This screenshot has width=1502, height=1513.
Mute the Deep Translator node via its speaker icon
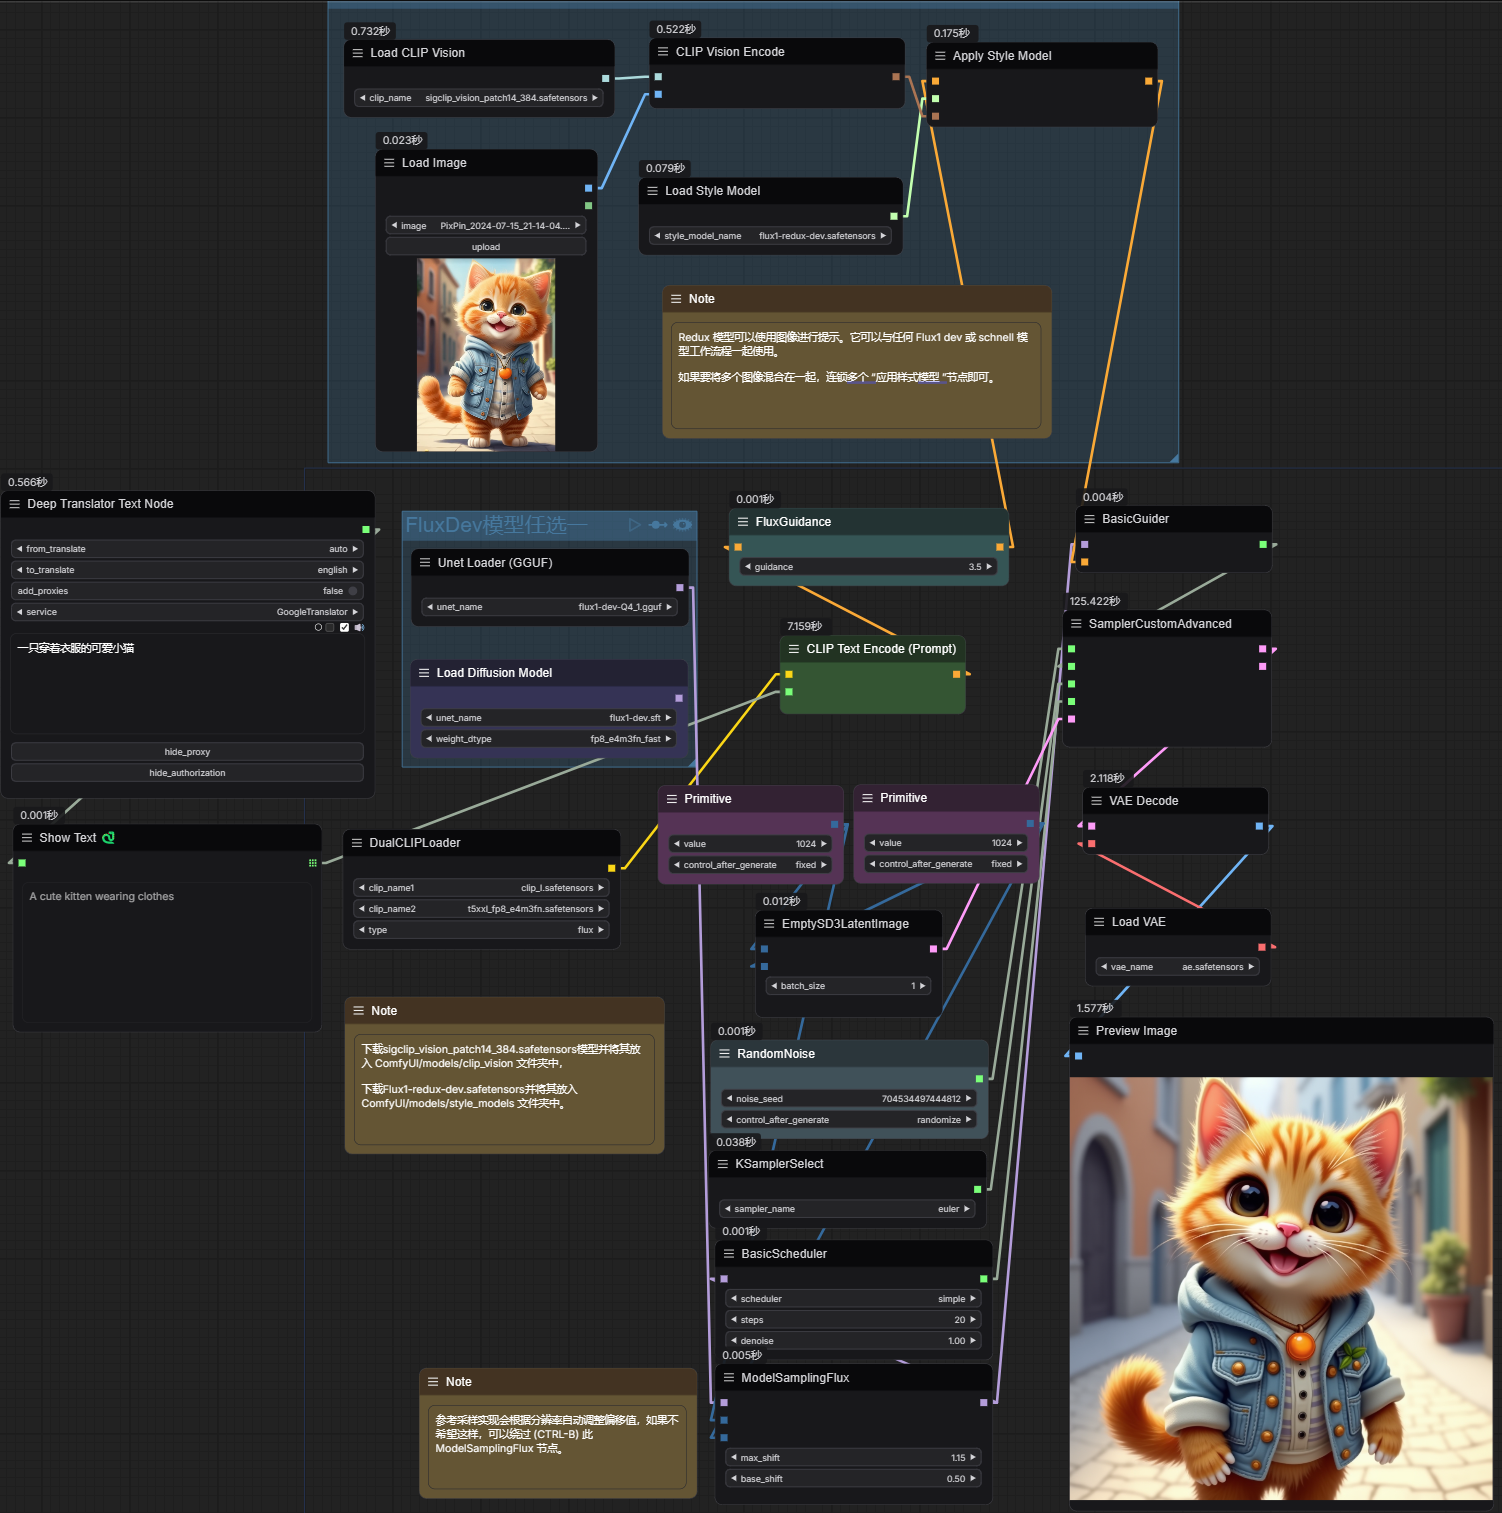point(359,627)
